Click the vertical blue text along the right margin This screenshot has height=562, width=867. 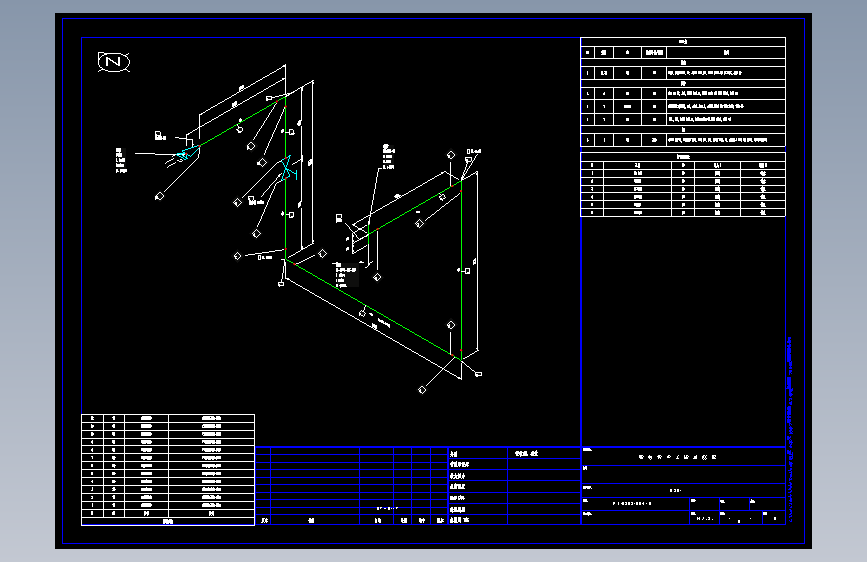[x=790, y=428]
